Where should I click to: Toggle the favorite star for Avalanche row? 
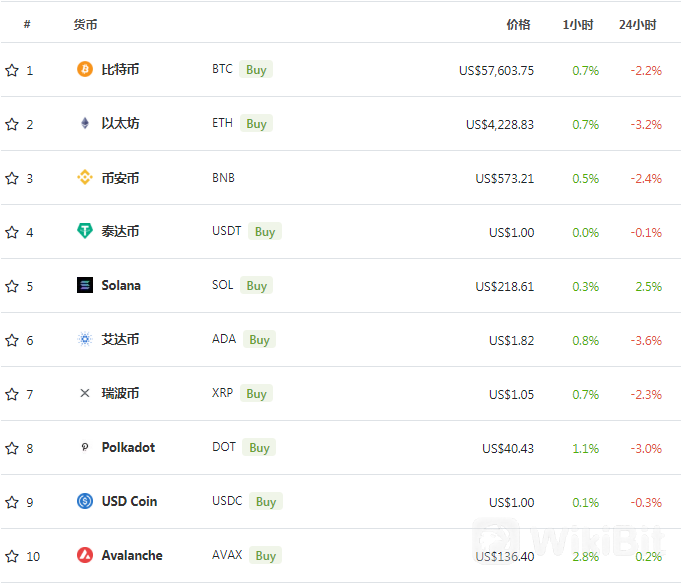12,556
